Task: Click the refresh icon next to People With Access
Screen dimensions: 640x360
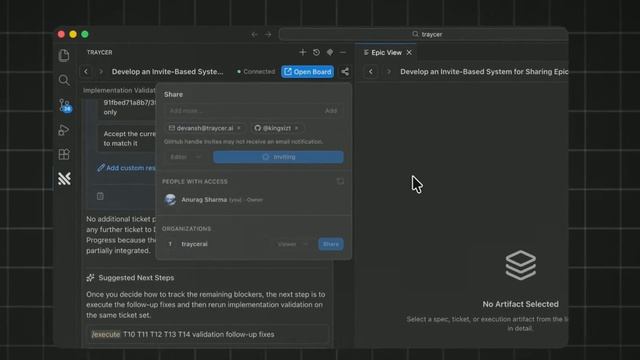Action: pos(340,181)
